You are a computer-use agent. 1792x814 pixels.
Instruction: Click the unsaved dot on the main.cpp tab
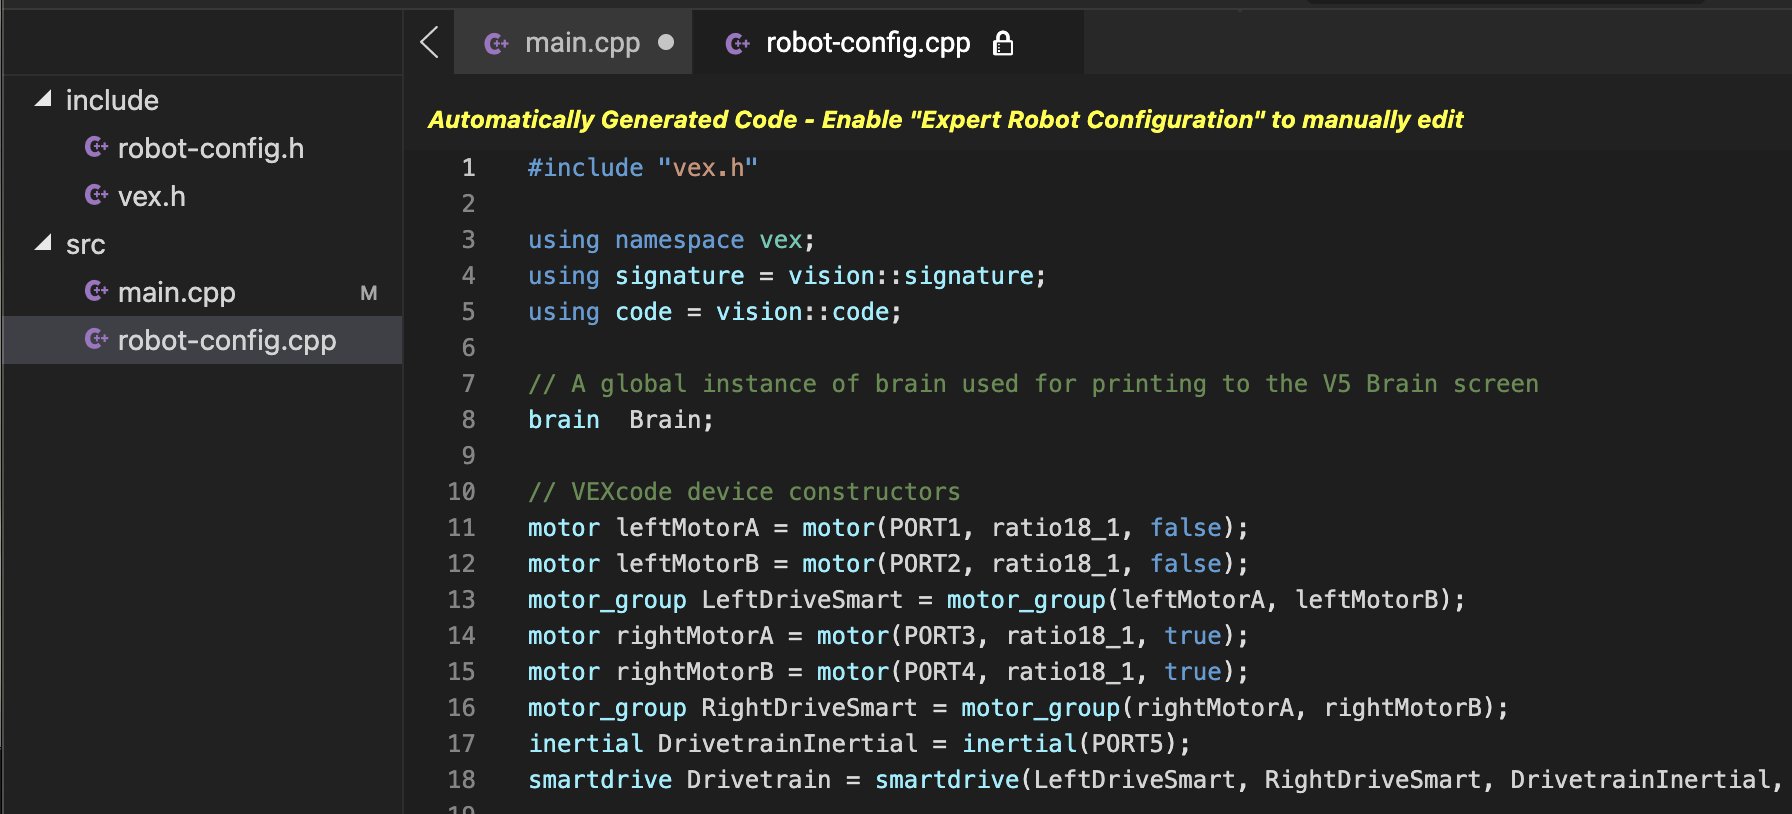click(666, 42)
